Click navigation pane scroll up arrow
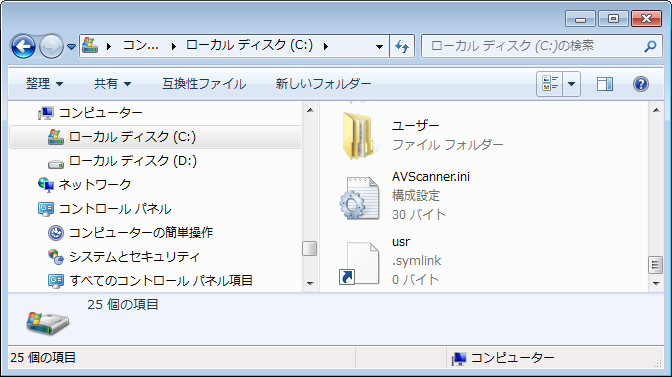The height and width of the screenshot is (377, 672). click(x=310, y=110)
